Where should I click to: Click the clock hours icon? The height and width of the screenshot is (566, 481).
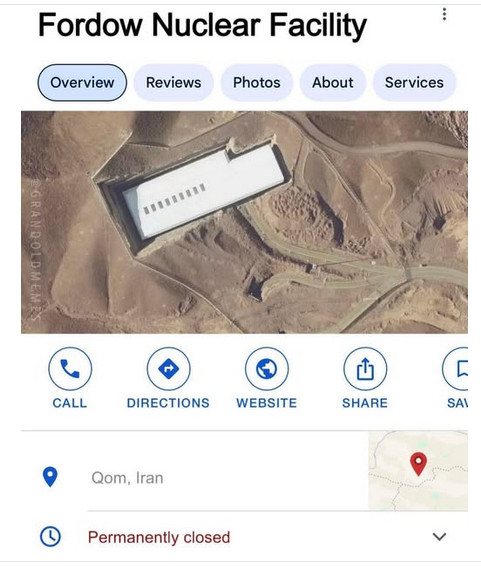[x=50, y=536]
